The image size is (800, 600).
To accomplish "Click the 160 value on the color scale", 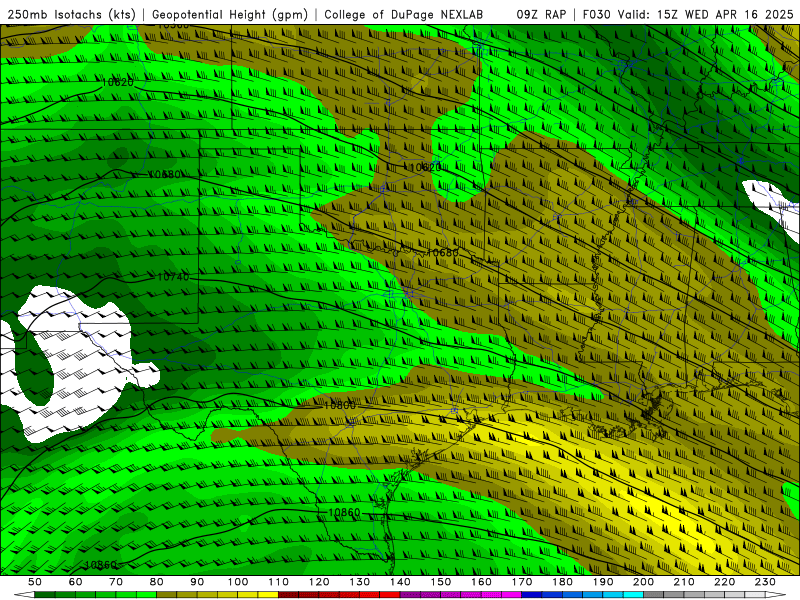I will pos(481,582).
